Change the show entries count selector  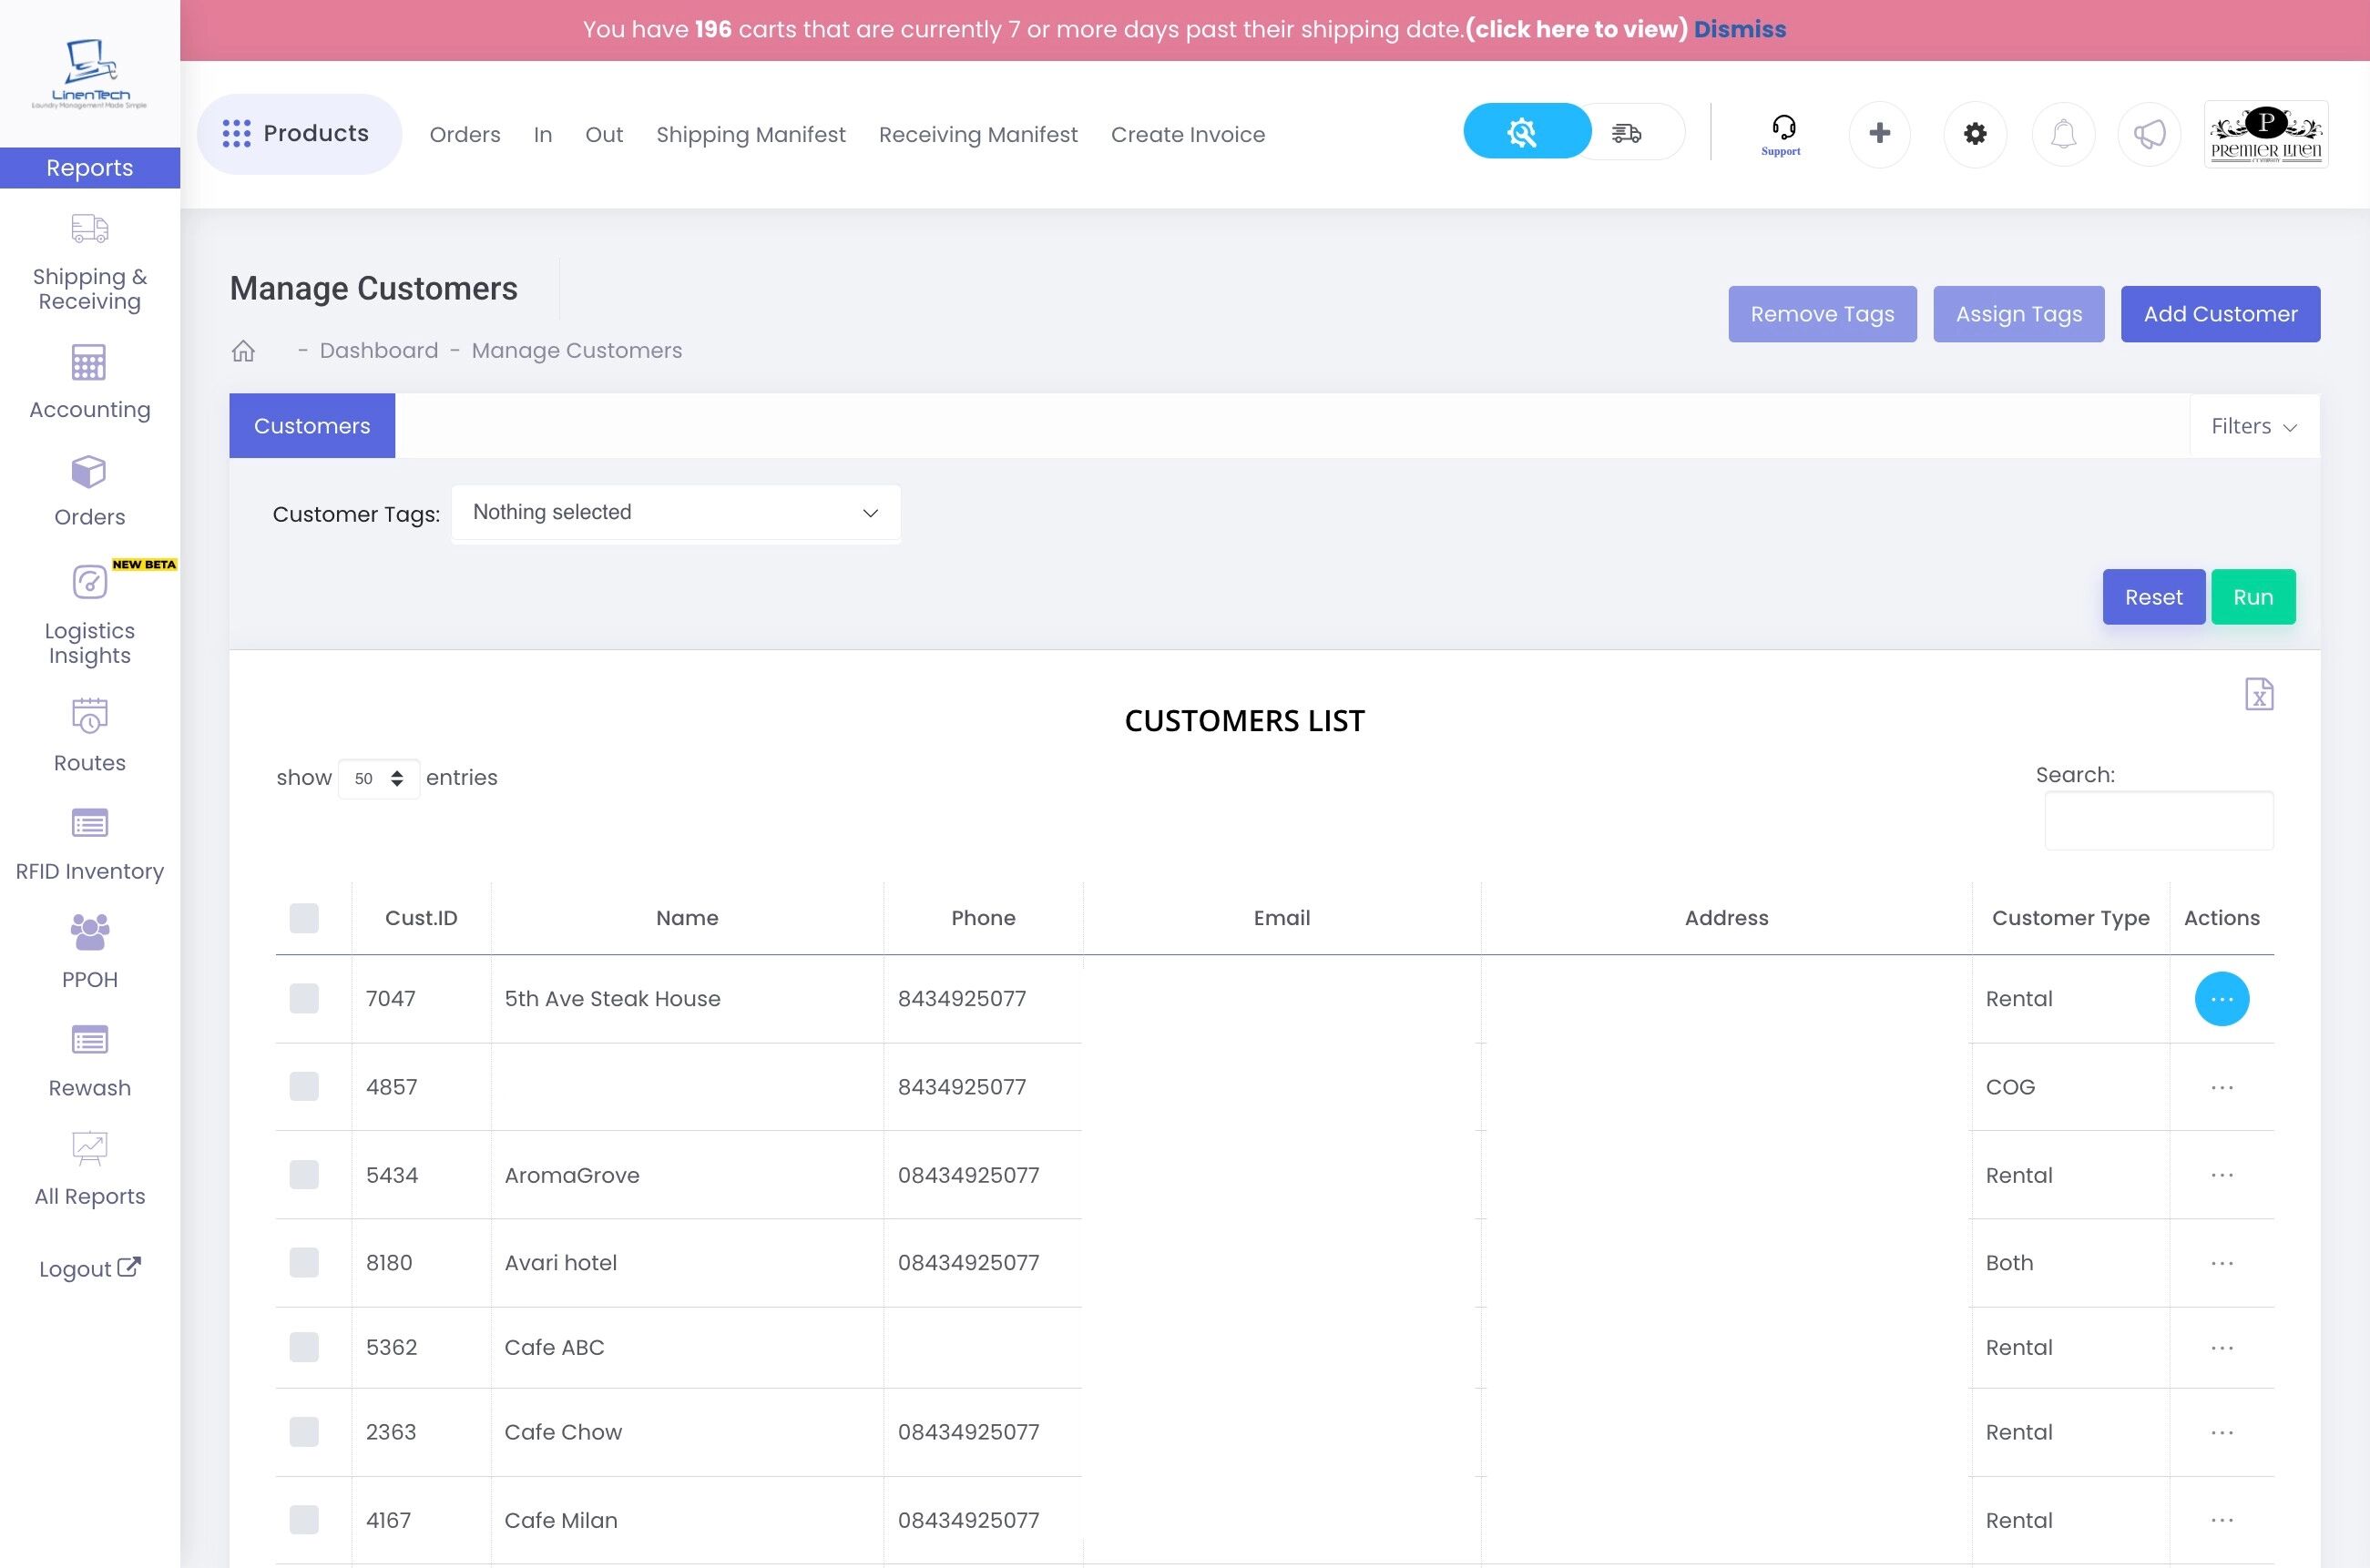tap(378, 778)
